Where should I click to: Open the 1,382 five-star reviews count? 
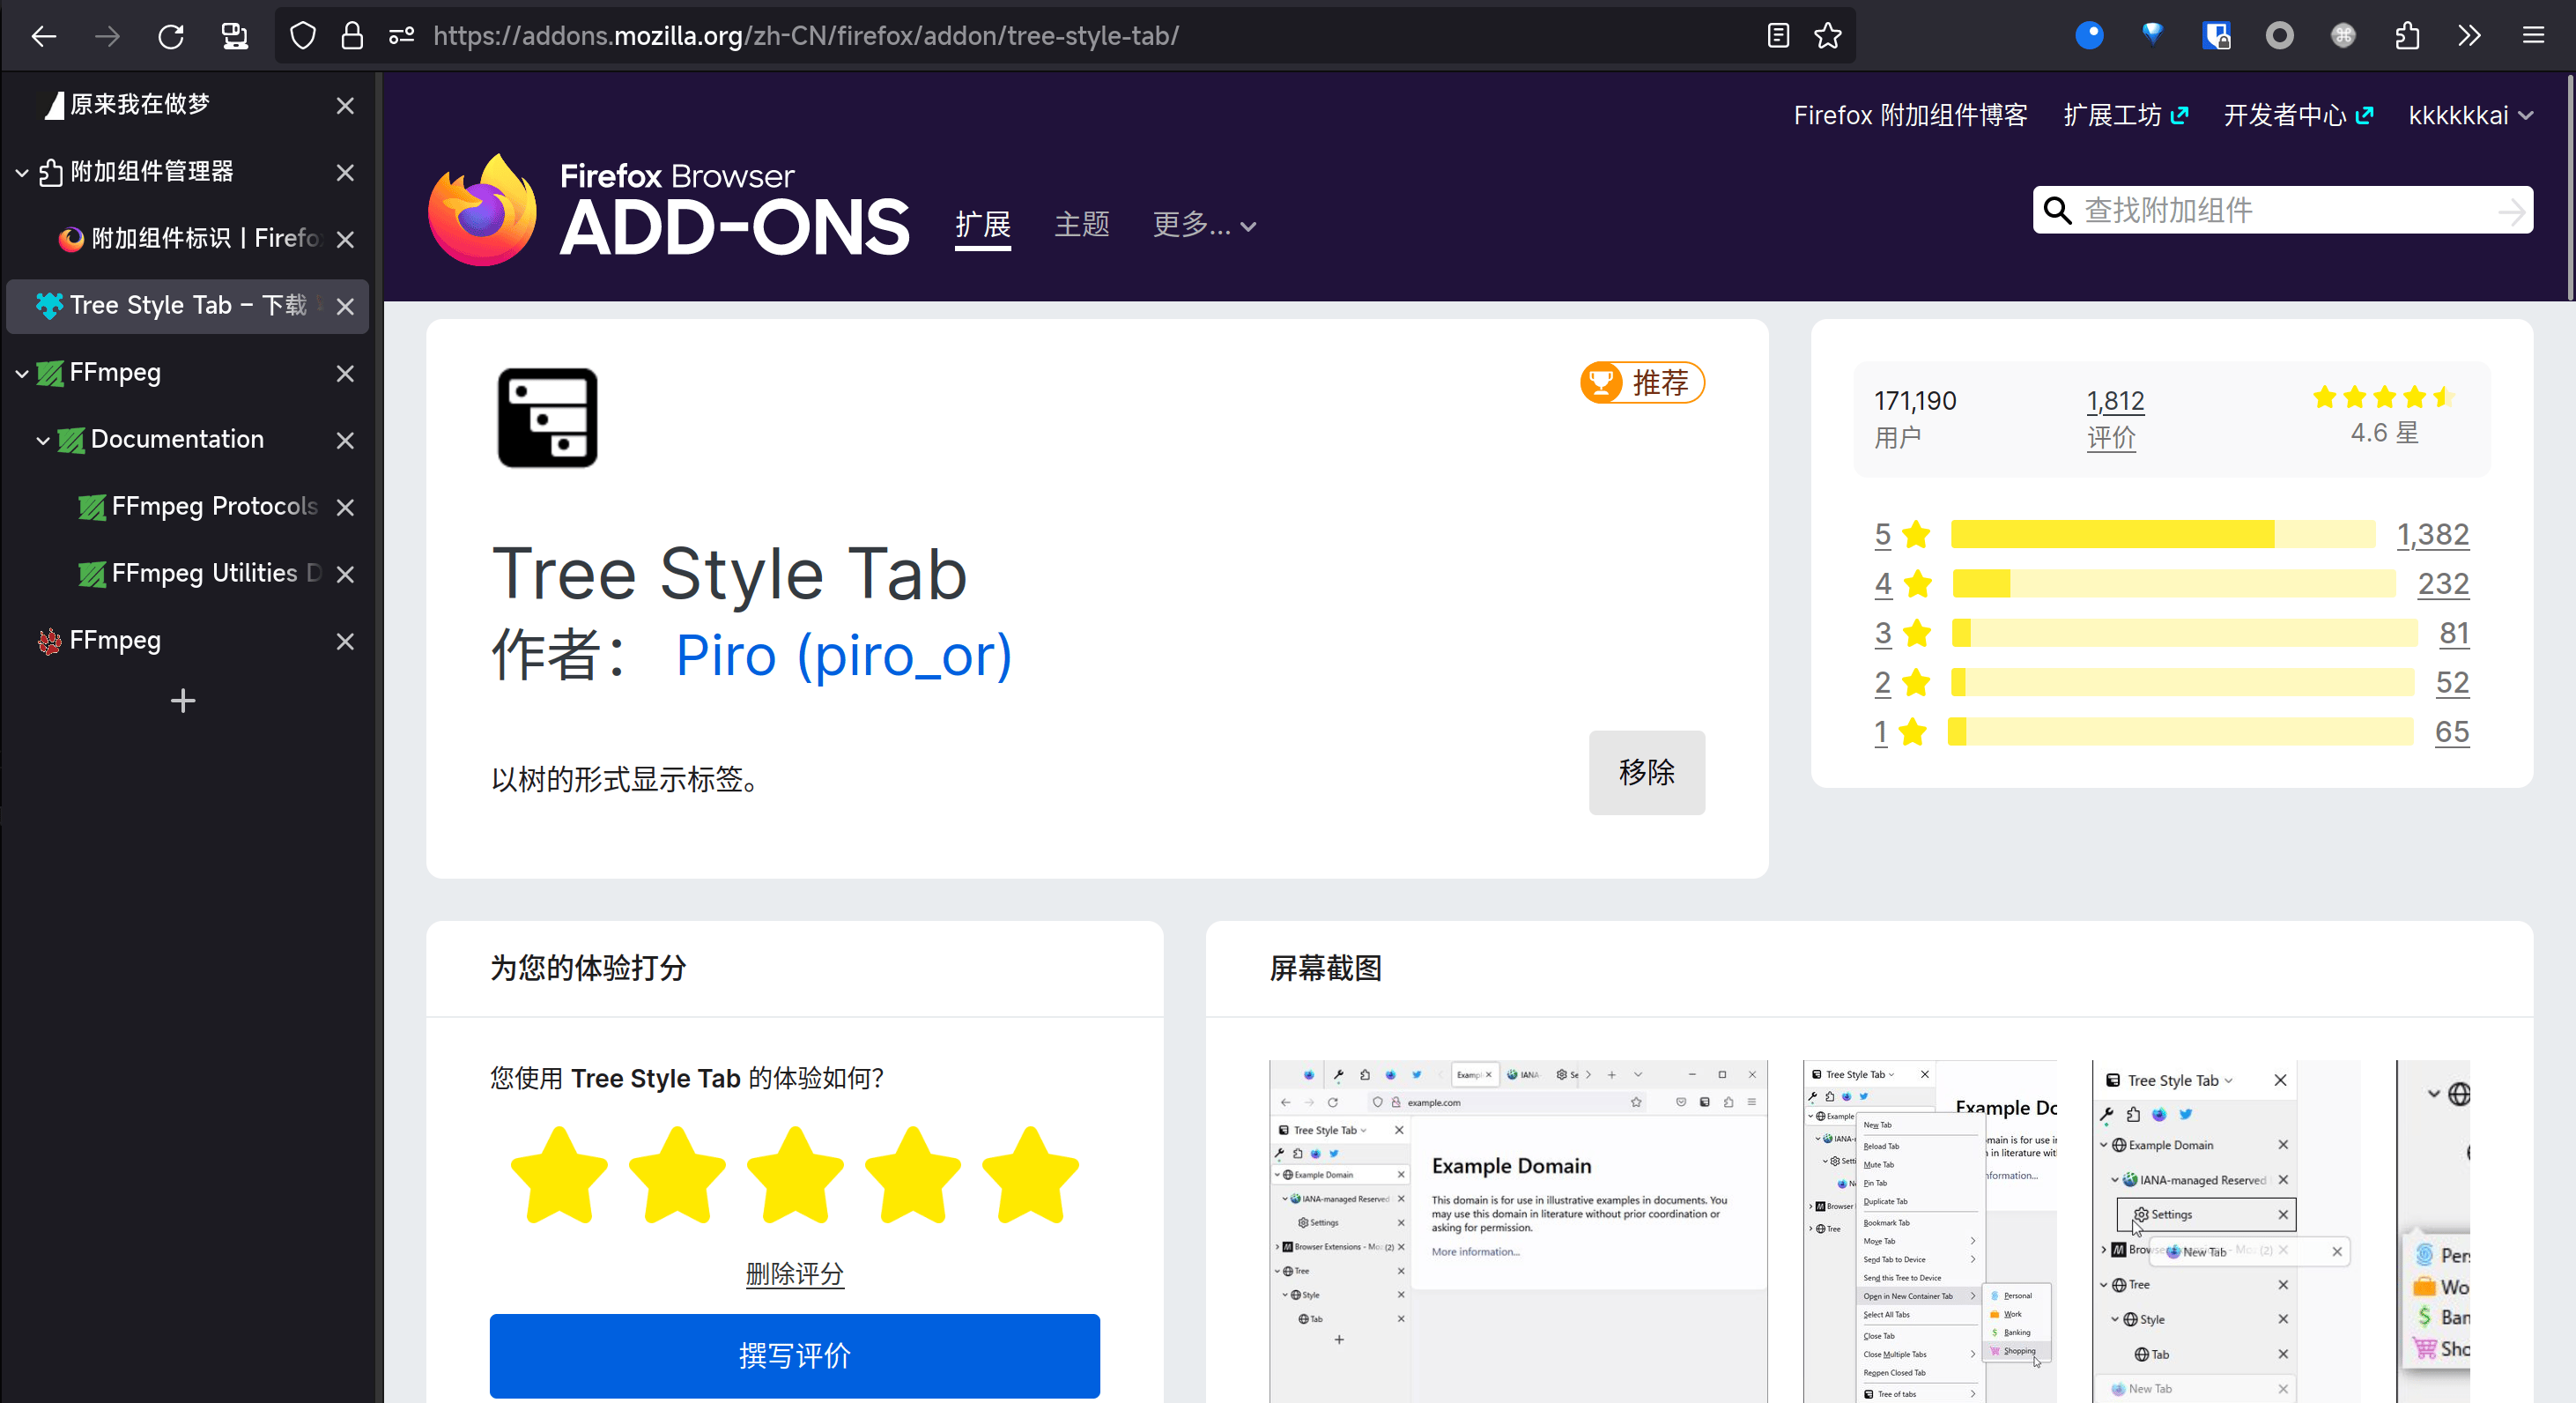(2432, 534)
